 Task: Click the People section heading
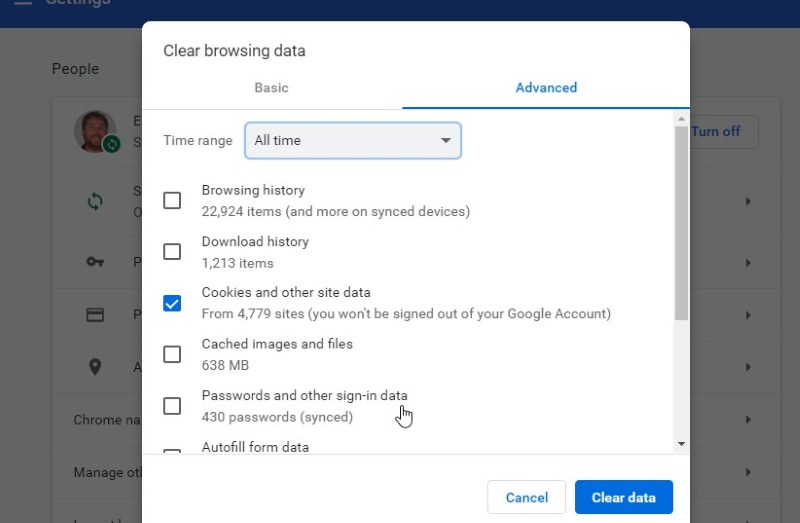coord(76,69)
